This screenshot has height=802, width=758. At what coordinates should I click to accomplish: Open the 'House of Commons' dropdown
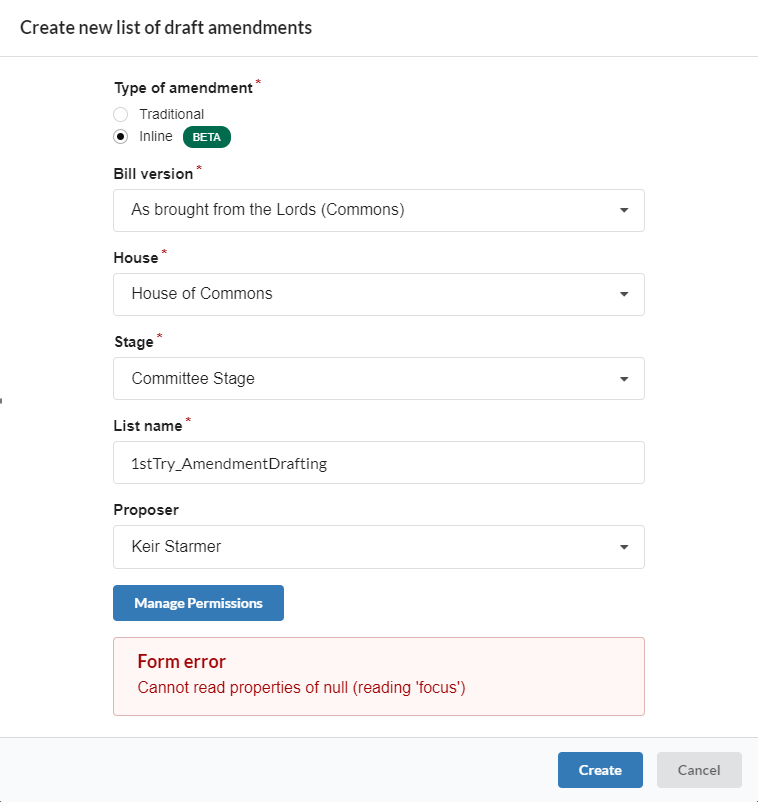click(378, 294)
